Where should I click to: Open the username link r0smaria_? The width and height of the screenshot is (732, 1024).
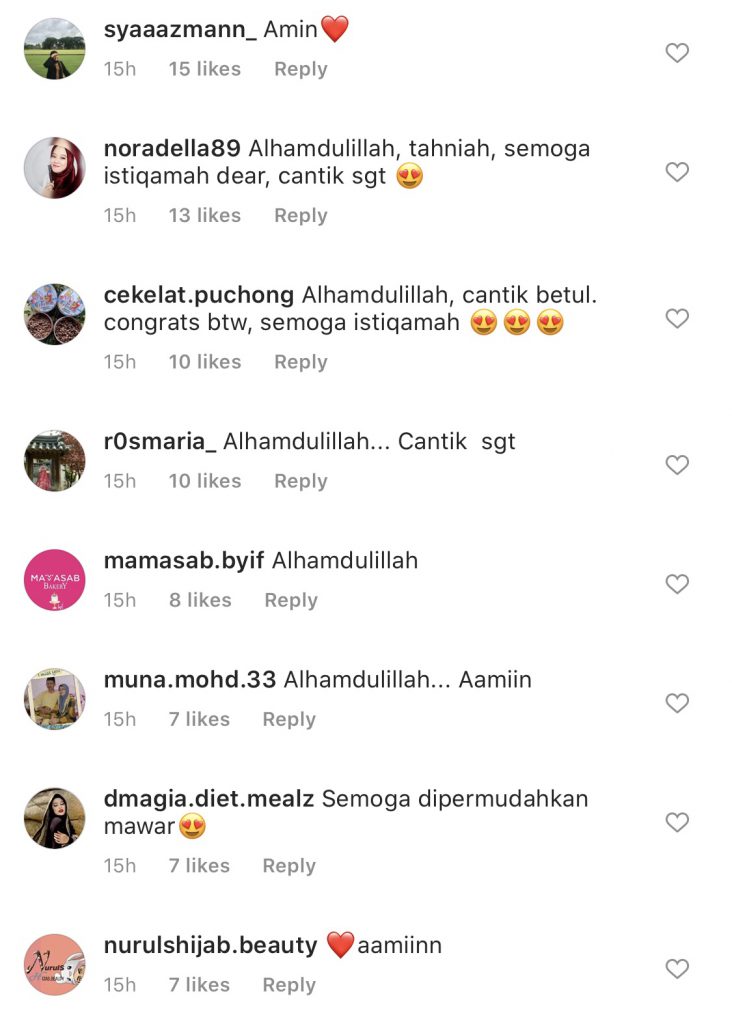pos(160,441)
